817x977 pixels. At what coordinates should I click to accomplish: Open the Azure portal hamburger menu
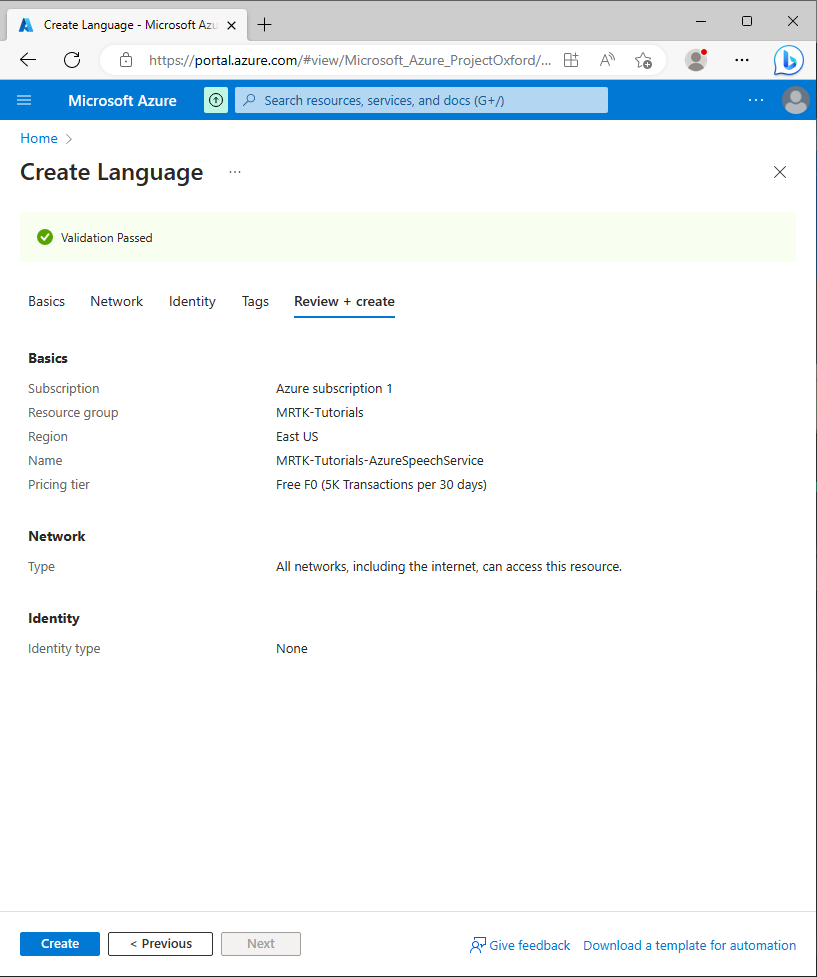pos(25,100)
